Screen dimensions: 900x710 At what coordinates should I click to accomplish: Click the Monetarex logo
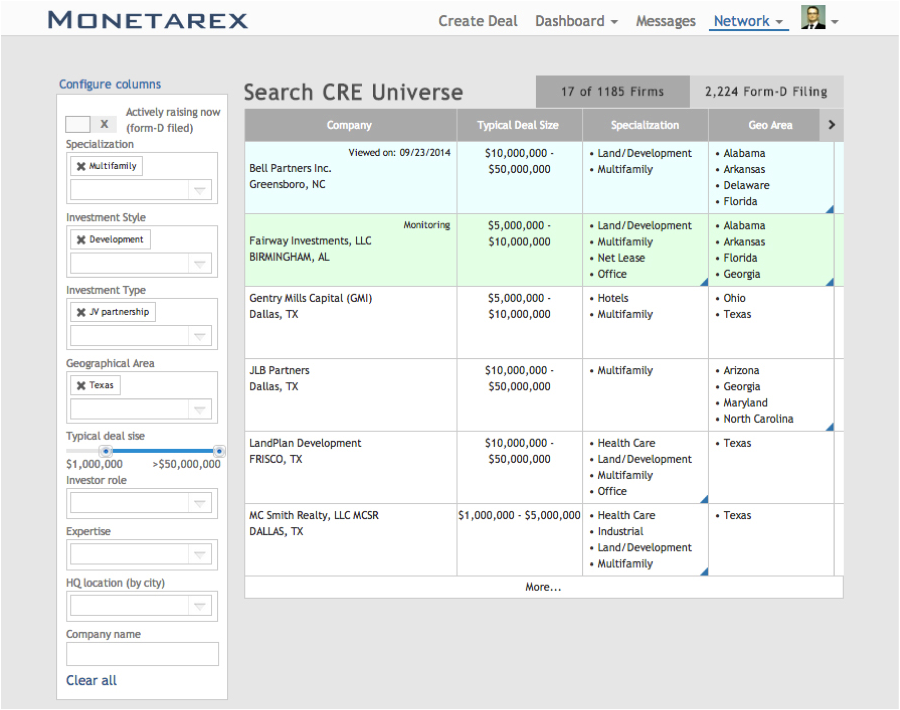(x=148, y=20)
